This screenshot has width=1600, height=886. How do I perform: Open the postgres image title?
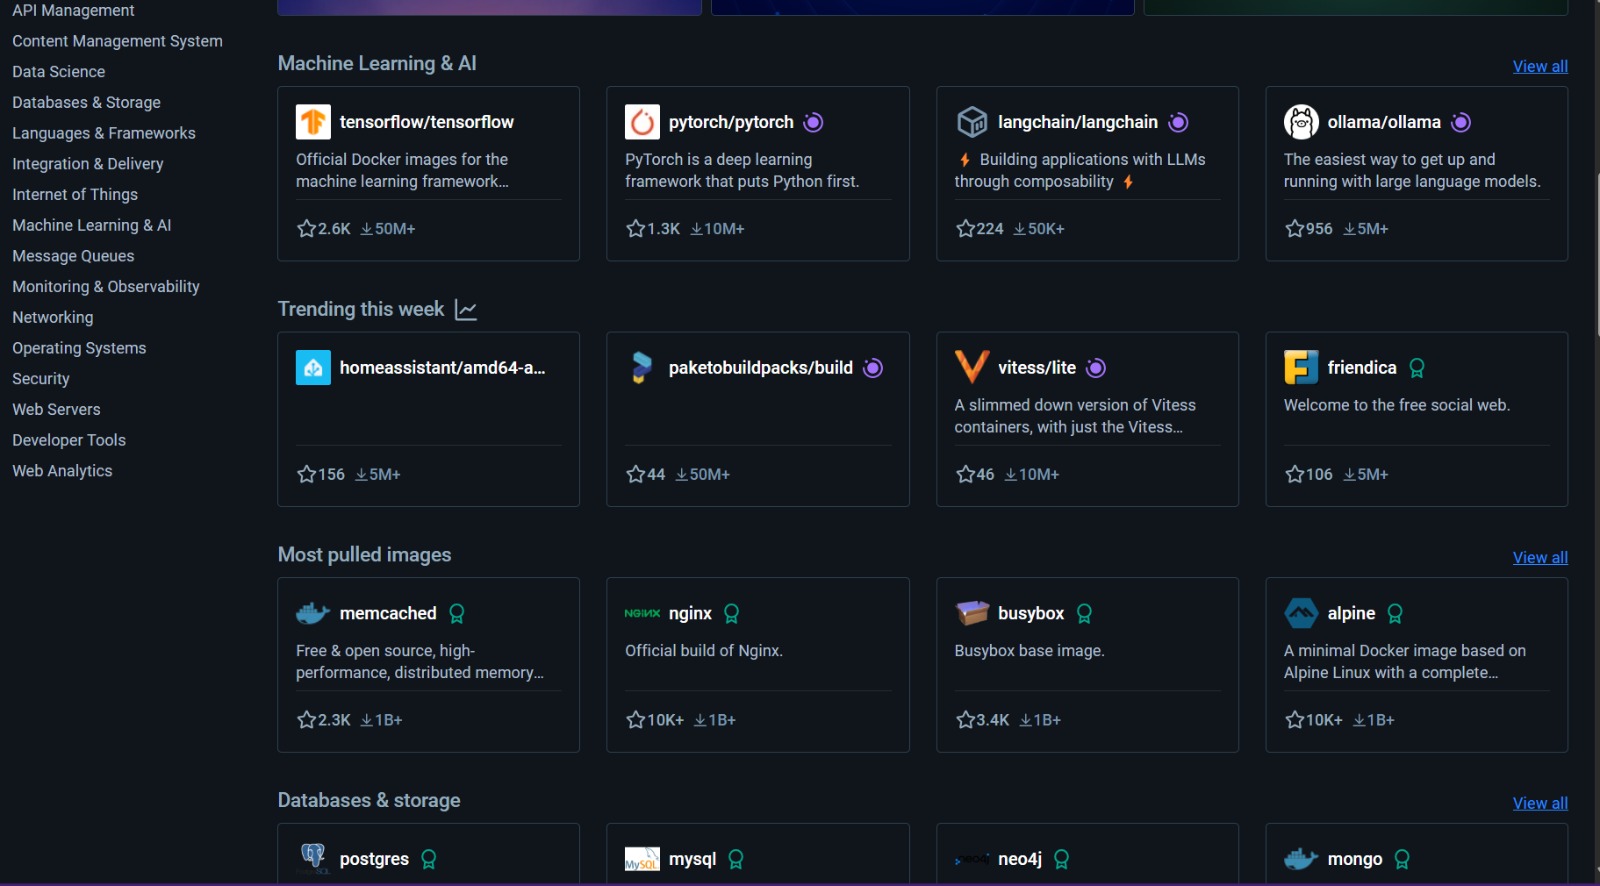[374, 859]
